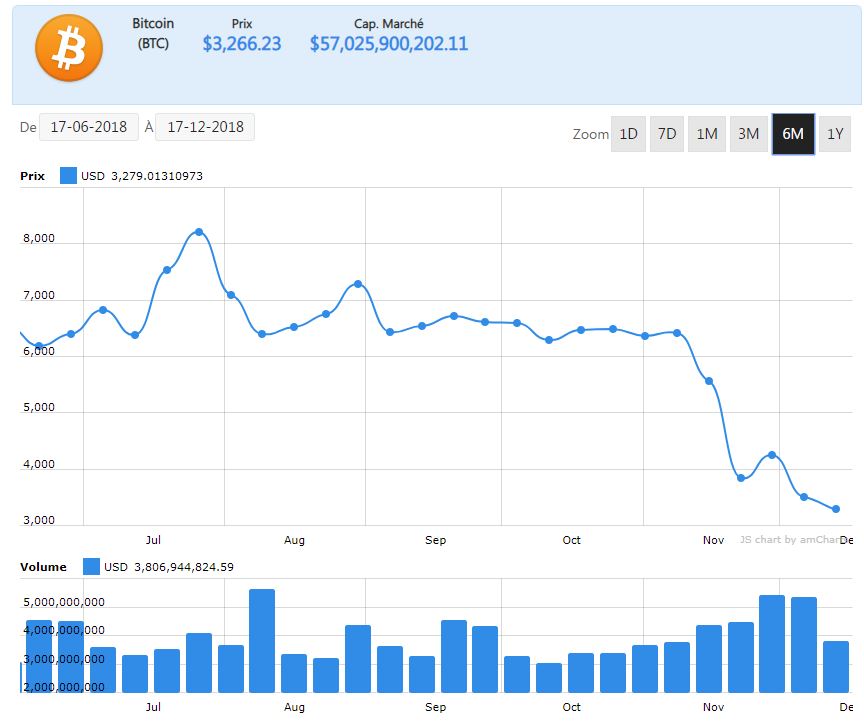Click the last data point on price line
This screenshot has height=726, width=864.
(x=836, y=509)
